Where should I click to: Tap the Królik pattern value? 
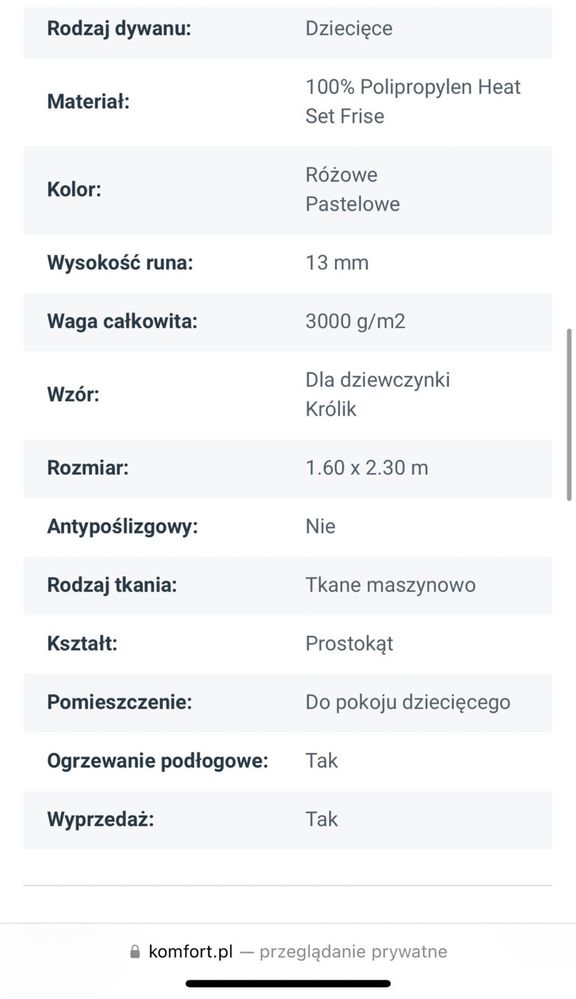tap(331, 409)
